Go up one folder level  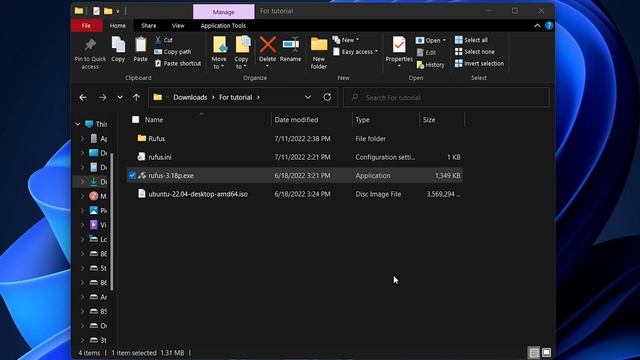136,98
